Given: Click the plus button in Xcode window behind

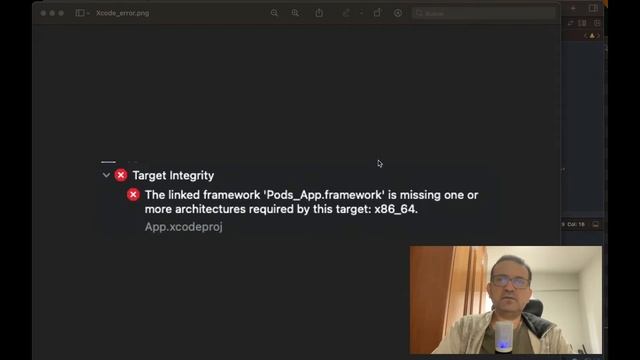Looking at the screenshot, I should point(573,8).
